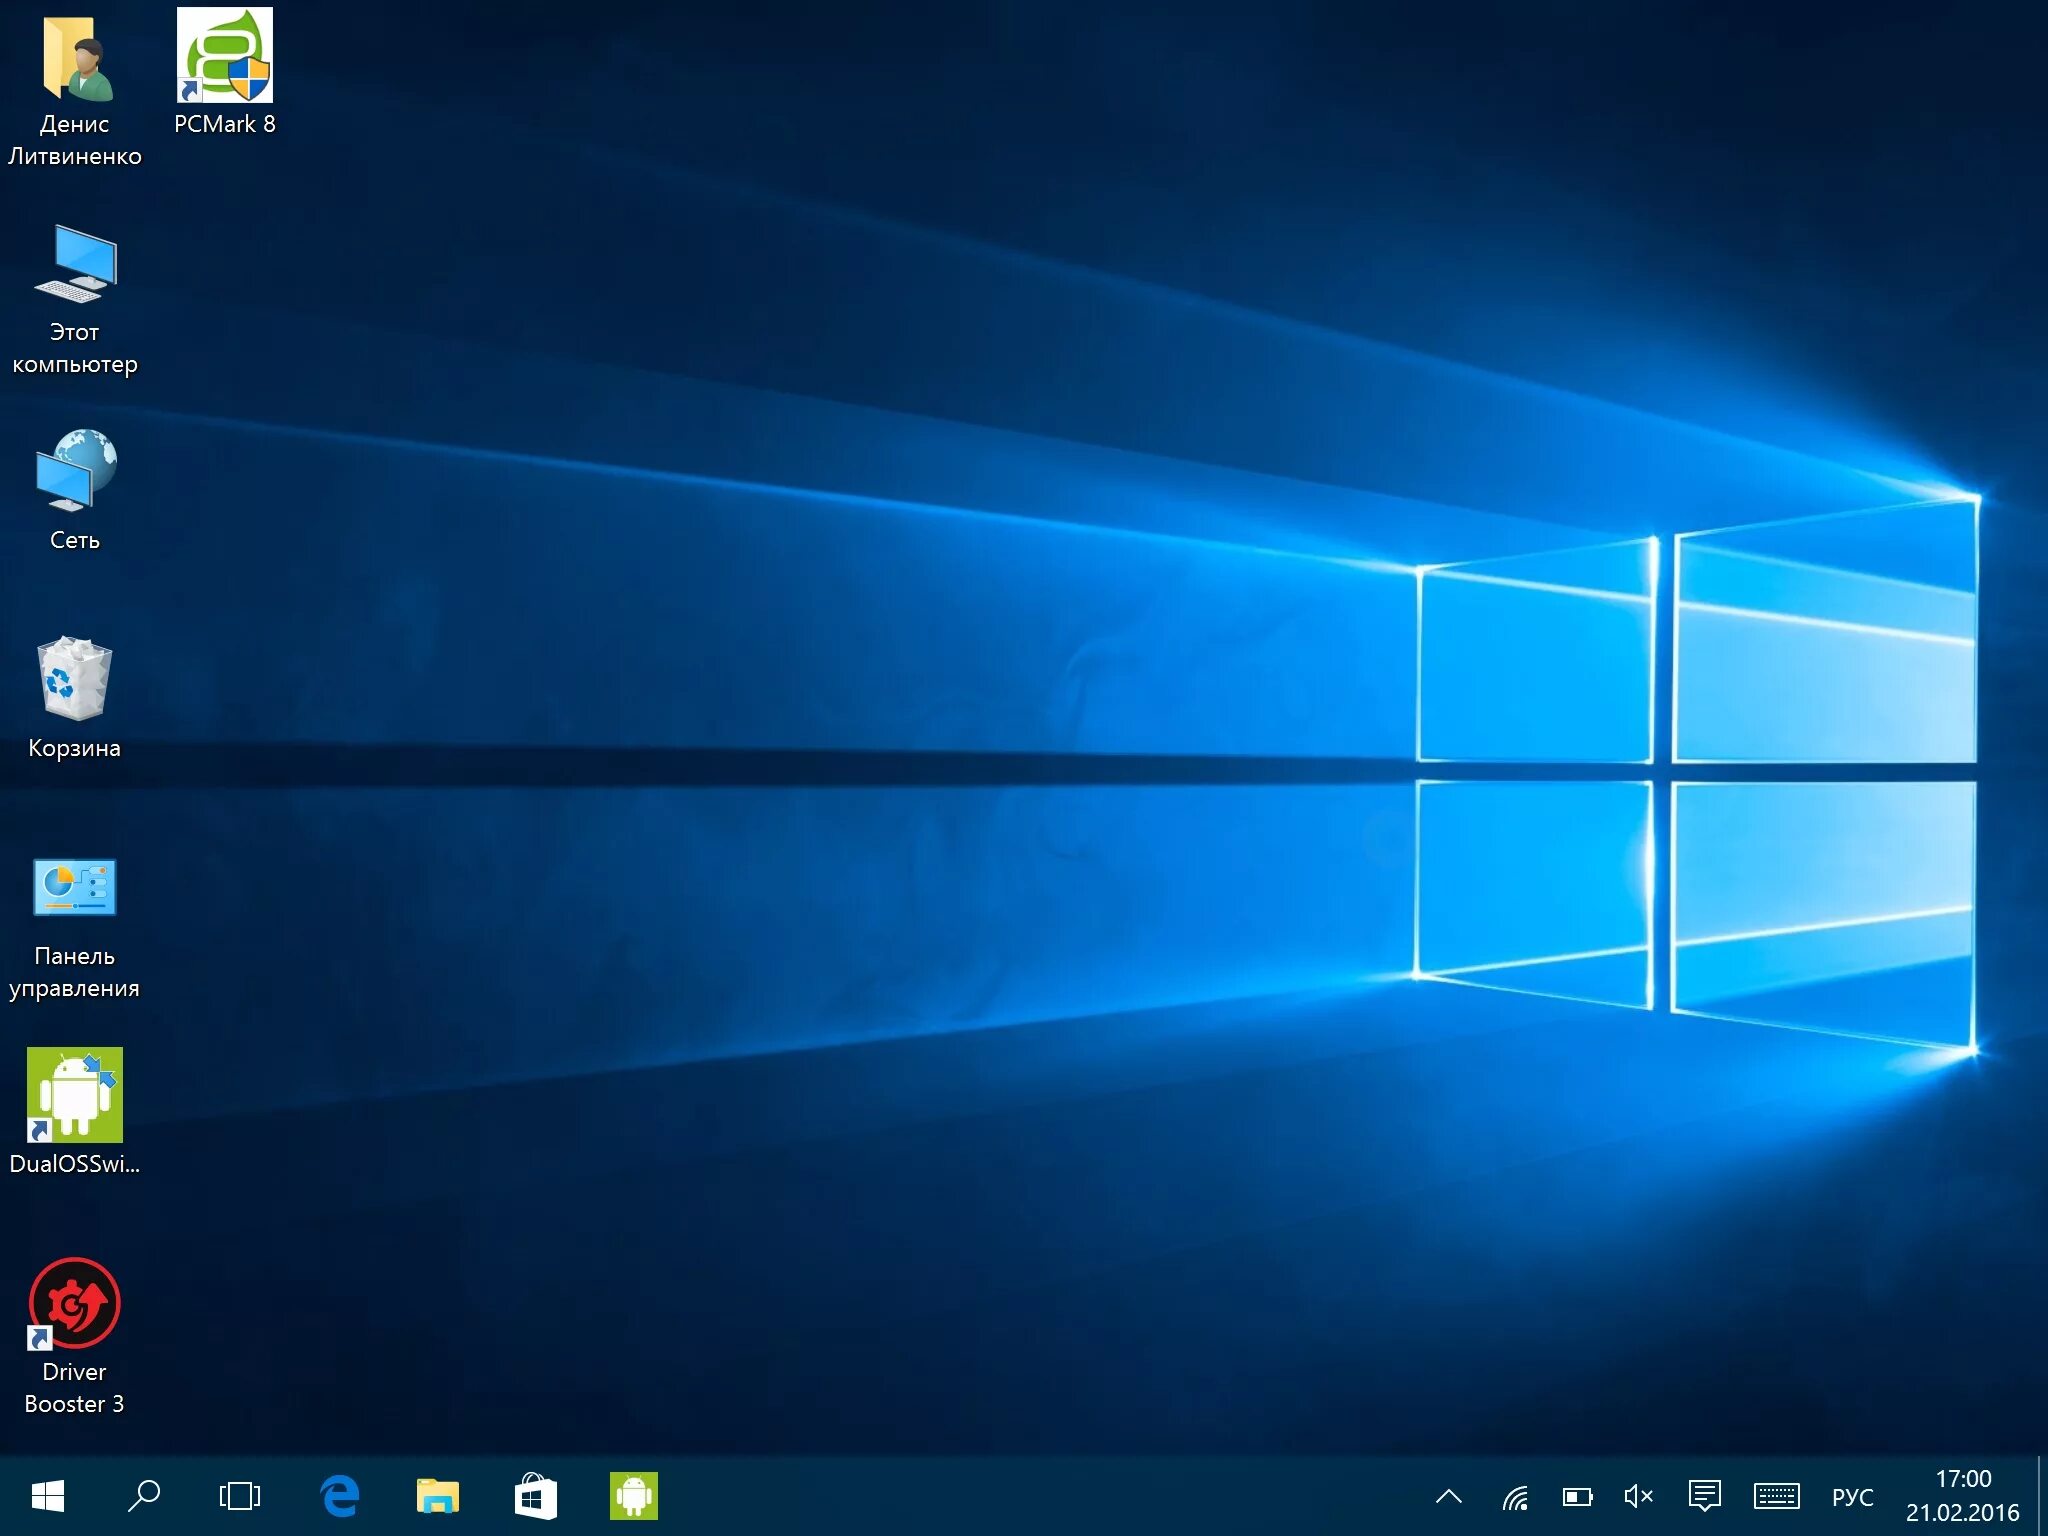Click the Show desktop strip at taskbar end

(2042, 1496)
